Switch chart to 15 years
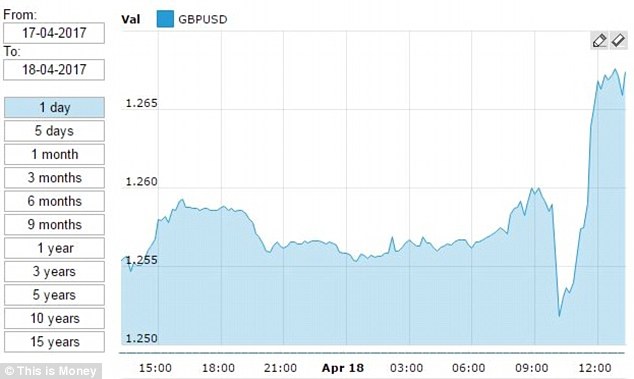This screenshot has width=634, height=379. (x=54, y=342)
